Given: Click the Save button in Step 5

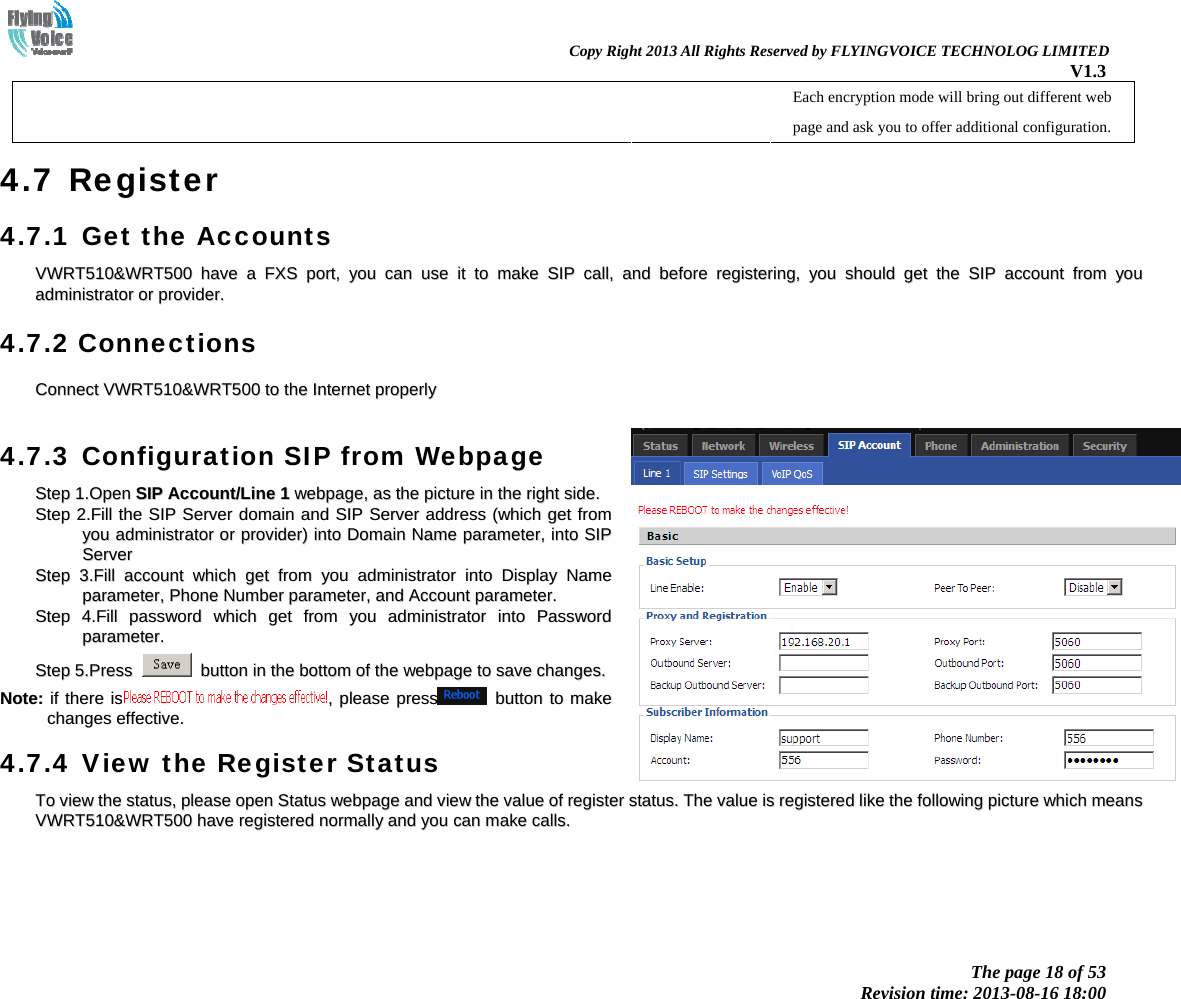Looking at the screenshot, I should [x=166, y=664].
